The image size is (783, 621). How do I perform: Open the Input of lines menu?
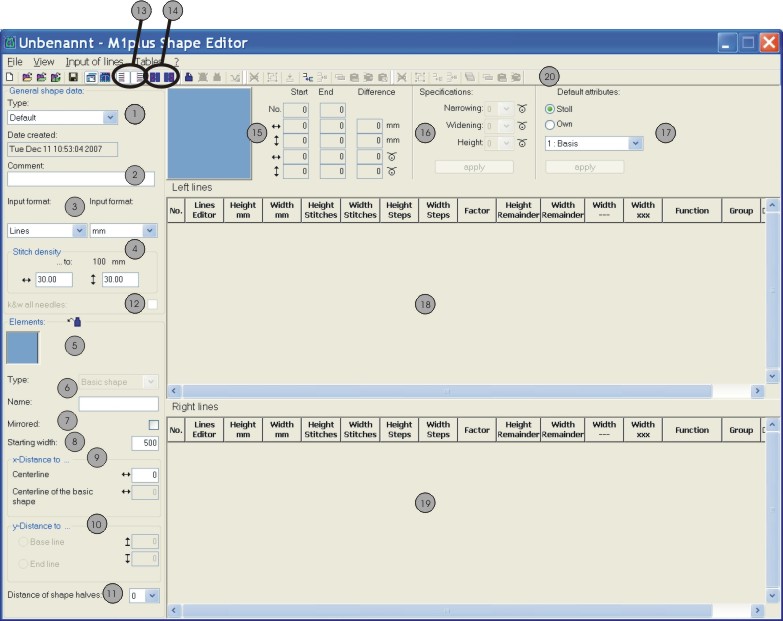coord(94,61)
